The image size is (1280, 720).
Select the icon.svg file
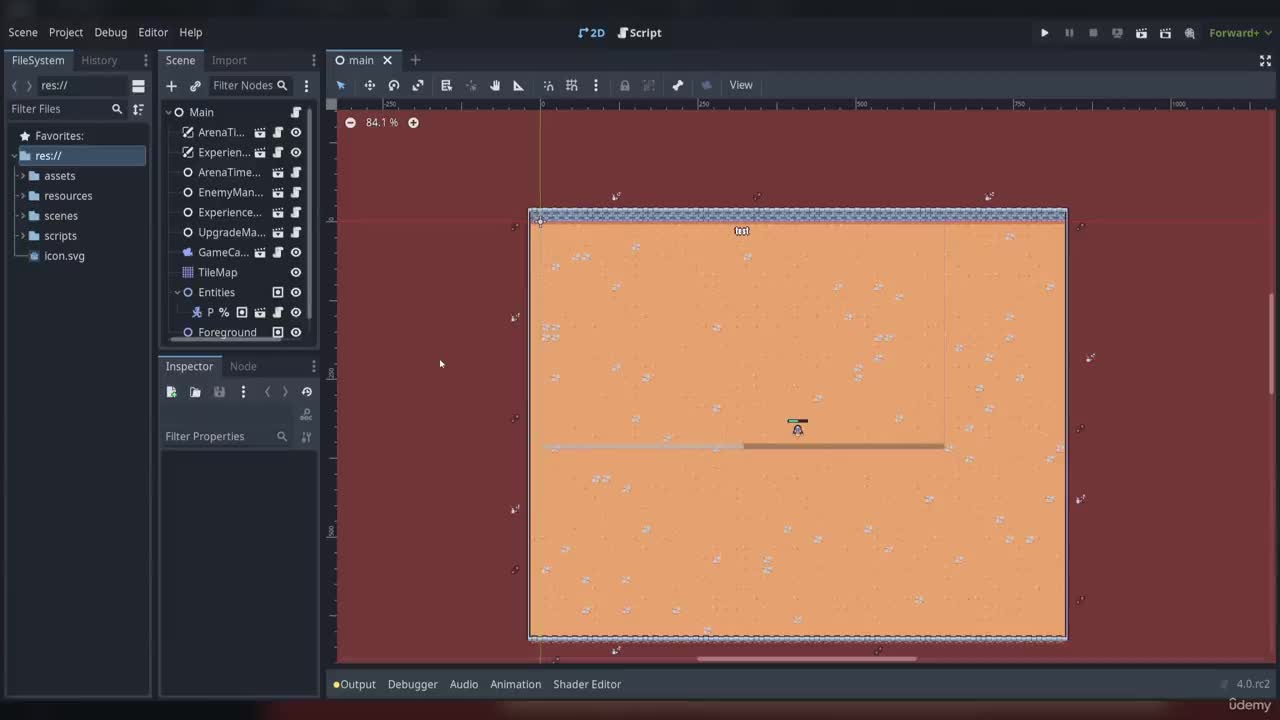(64, 256)
